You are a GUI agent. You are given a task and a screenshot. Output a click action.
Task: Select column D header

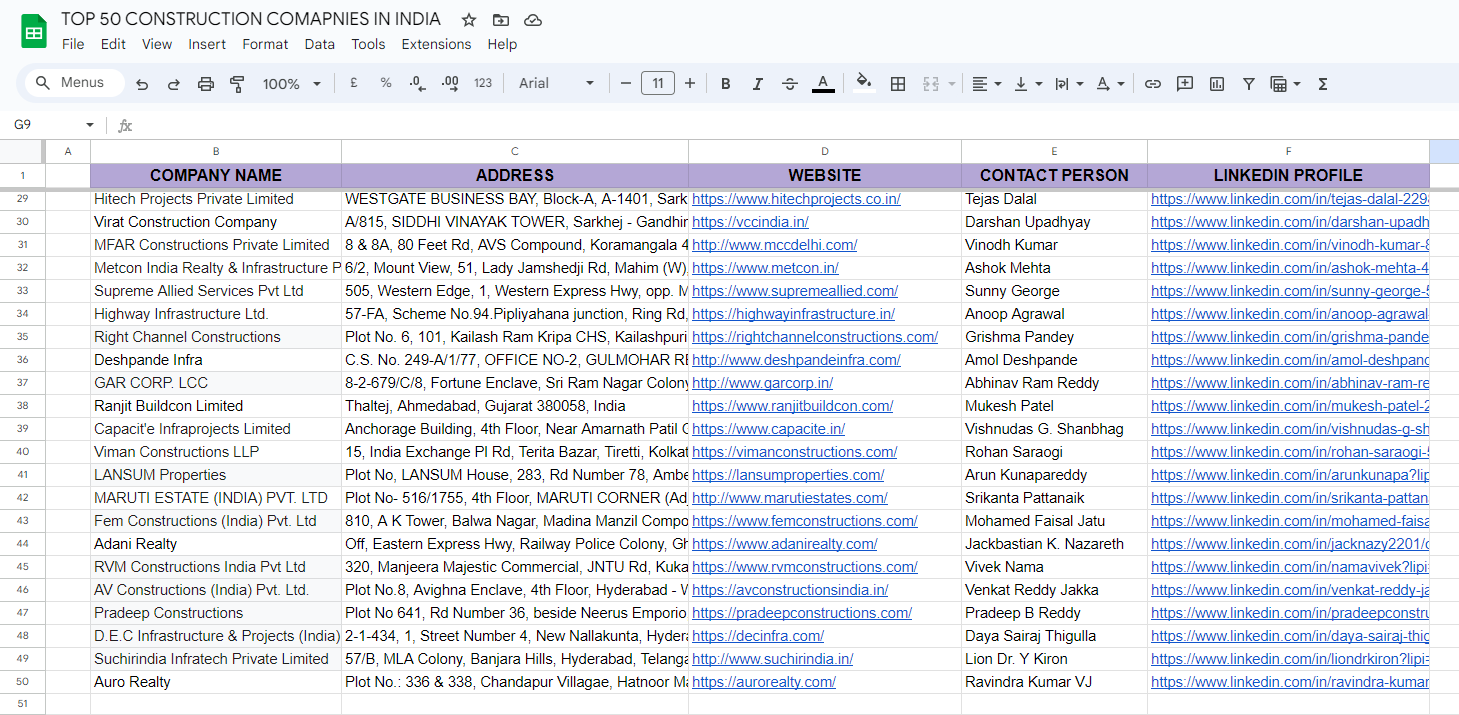coord(825,151)
